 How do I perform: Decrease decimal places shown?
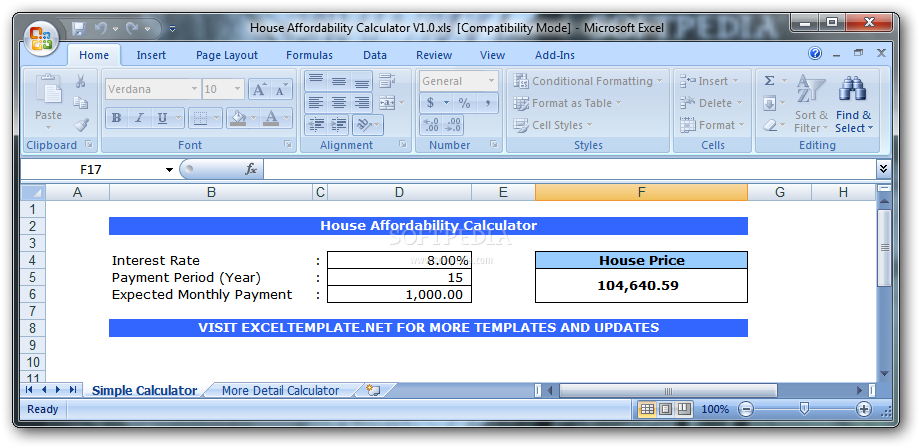tap(452, 125)
